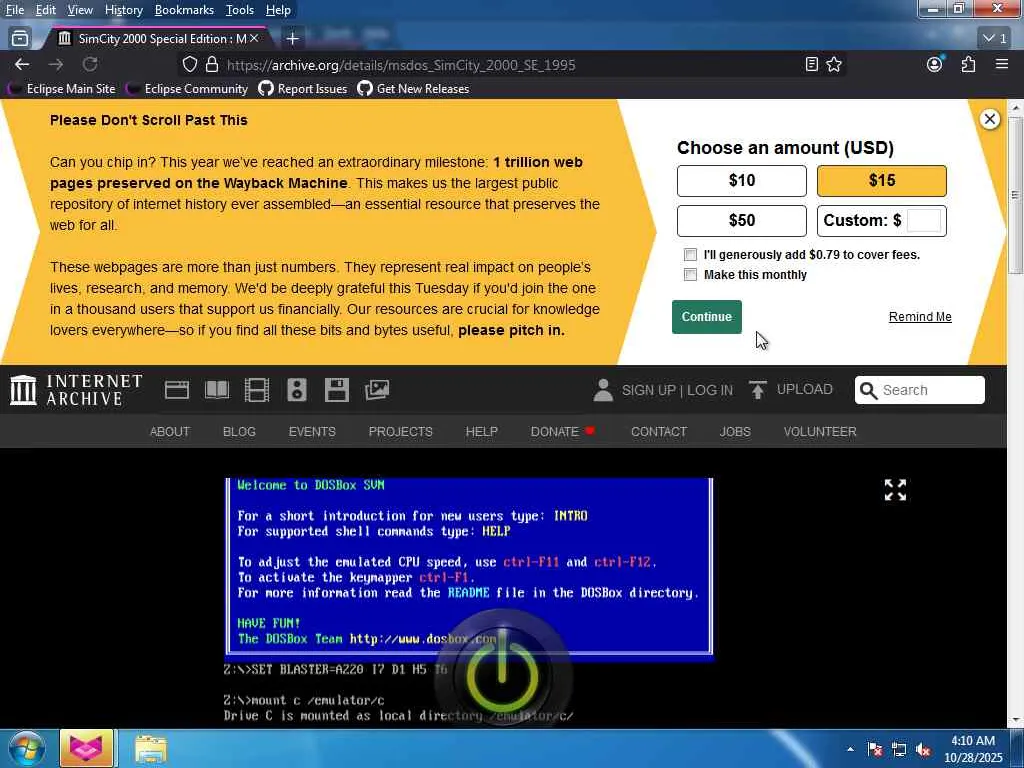This screenshot has height=768, width=1024.
Task: Click the Remind Me link
Action: [x=920, y=317]
